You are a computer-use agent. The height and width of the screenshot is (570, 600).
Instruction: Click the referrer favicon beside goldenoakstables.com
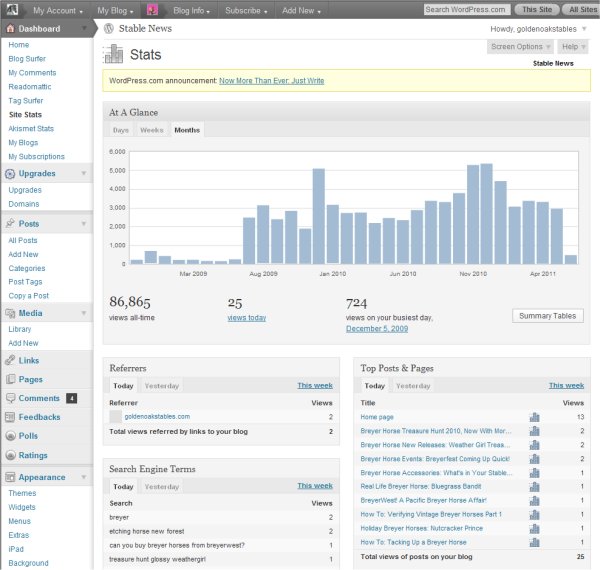[115, 417]
